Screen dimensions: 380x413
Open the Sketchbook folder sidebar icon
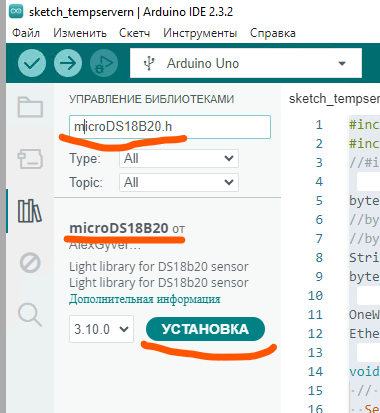(30, 107)
